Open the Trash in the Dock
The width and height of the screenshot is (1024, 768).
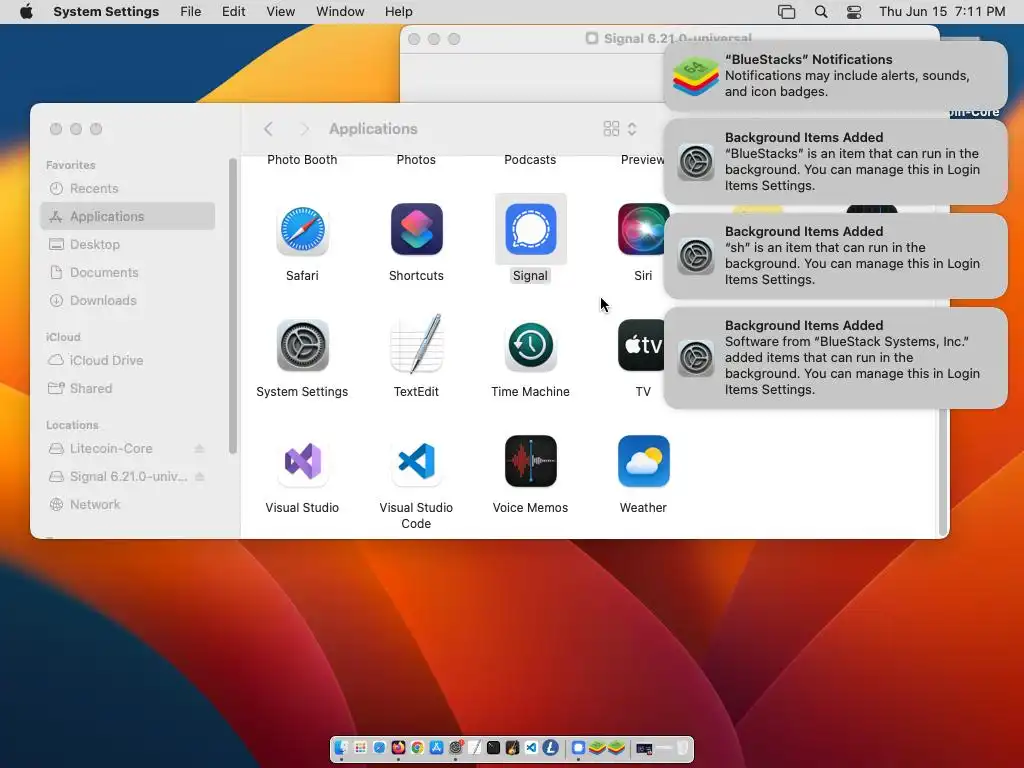coord(682,748)
